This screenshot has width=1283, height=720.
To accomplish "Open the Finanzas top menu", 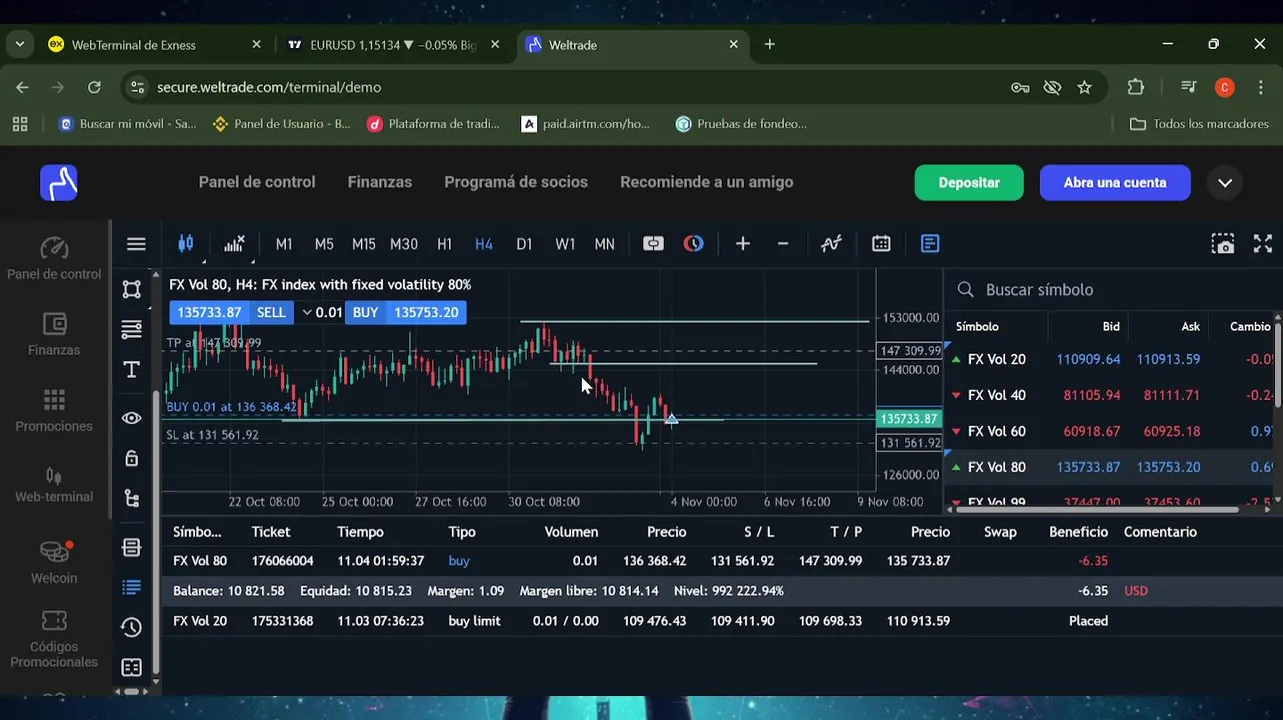I will click(380, 182).
